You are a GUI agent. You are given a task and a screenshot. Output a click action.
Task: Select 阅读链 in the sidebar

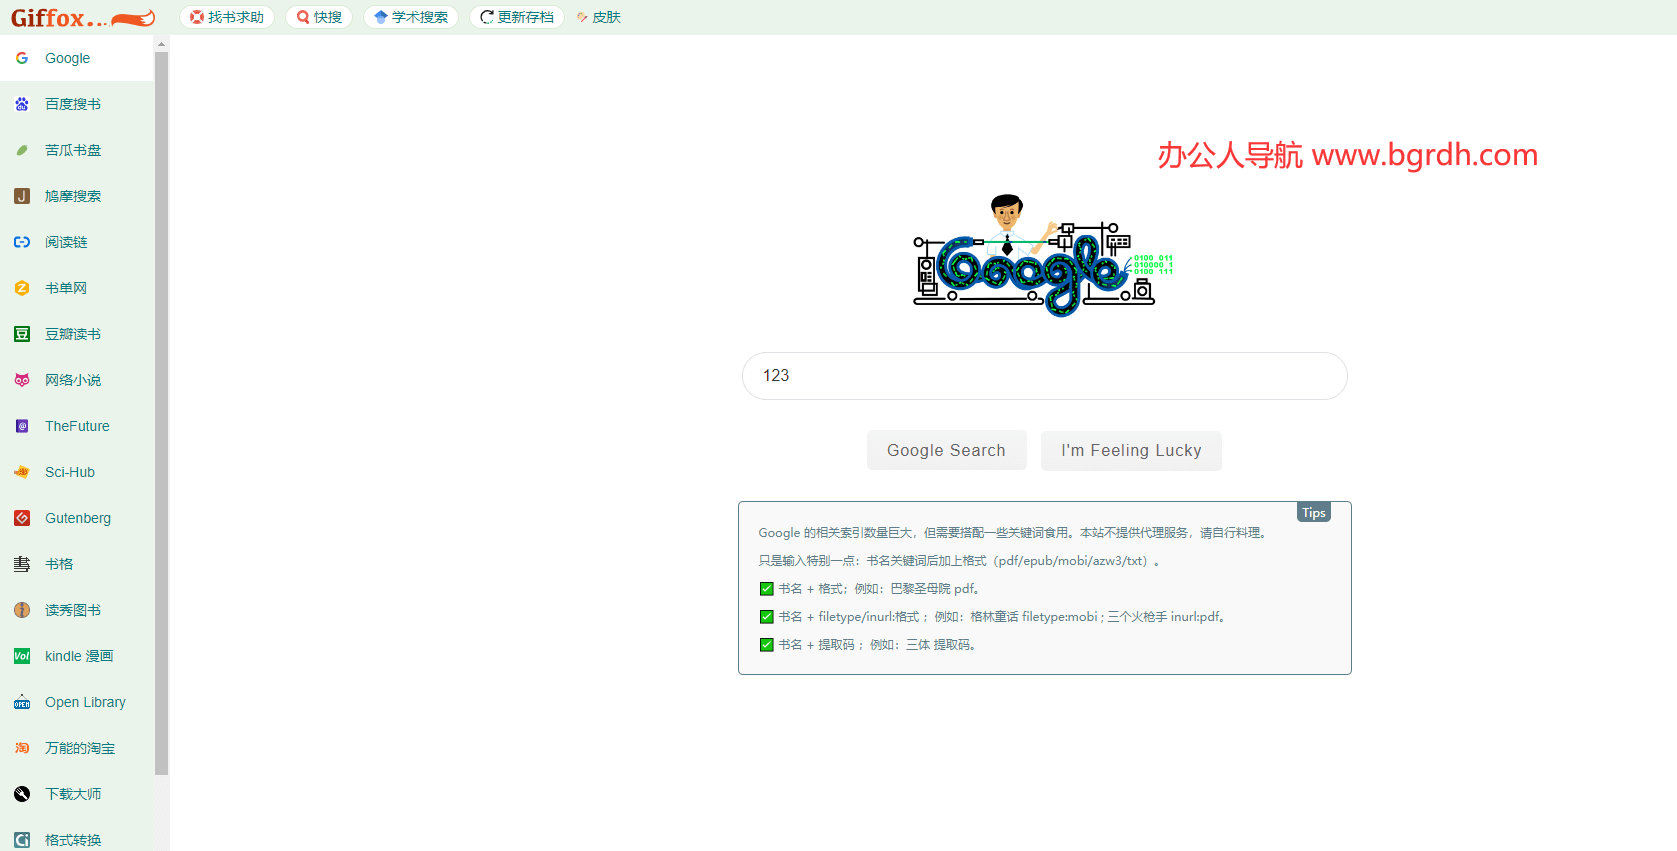point(77,242)
